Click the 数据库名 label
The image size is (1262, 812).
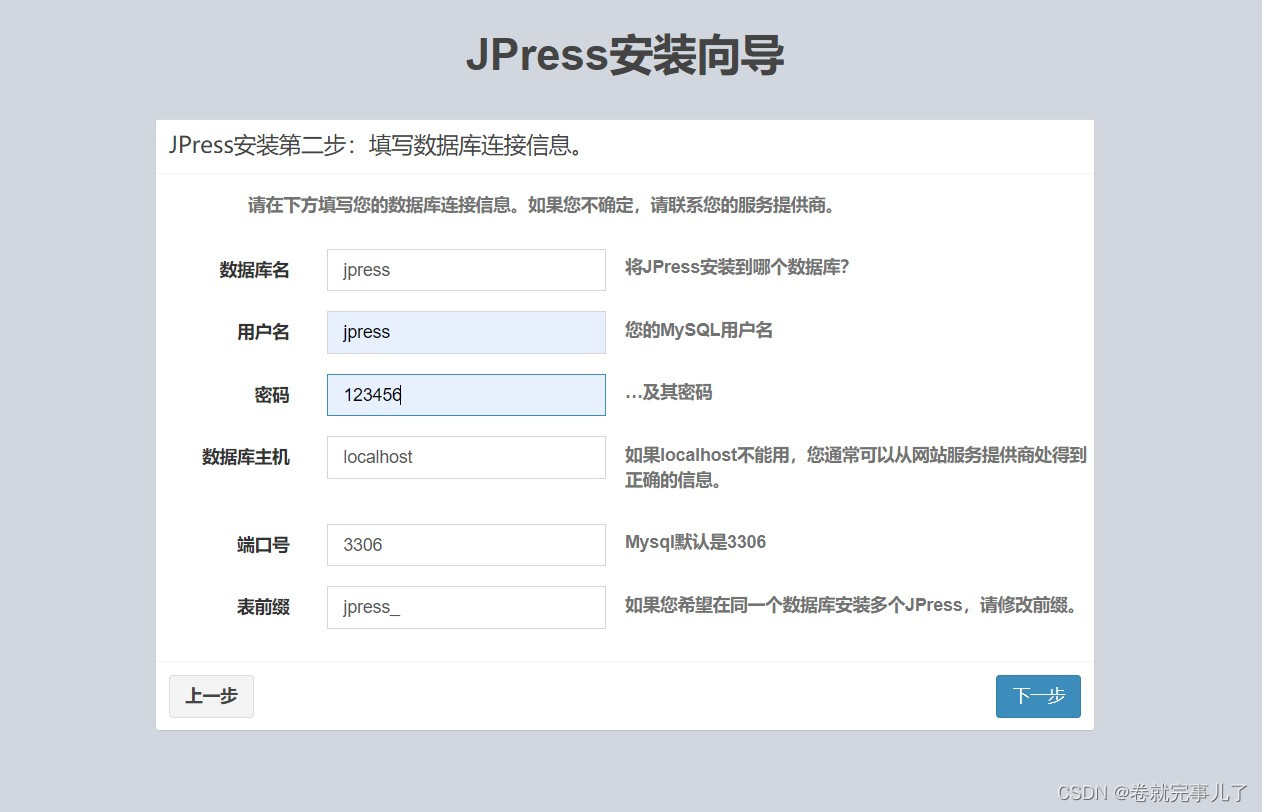(x=255, y=270)
